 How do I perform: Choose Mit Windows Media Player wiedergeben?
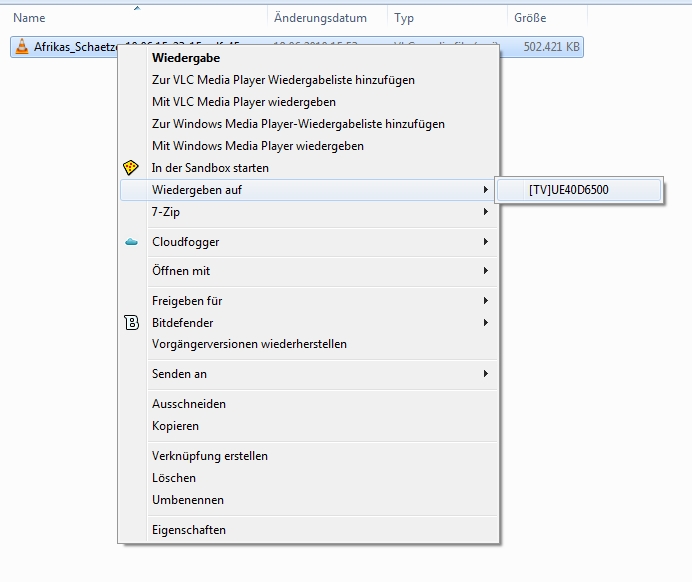309,146
